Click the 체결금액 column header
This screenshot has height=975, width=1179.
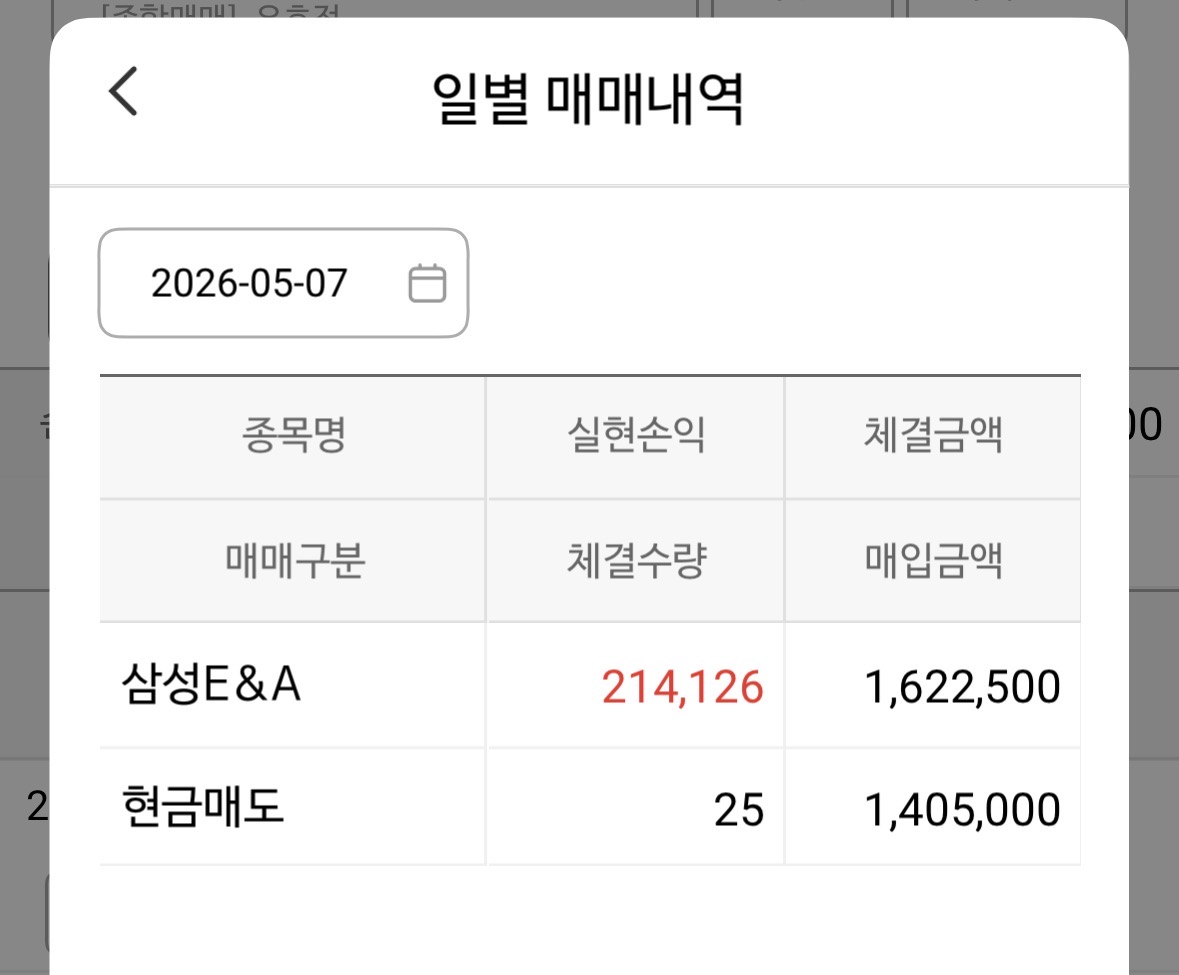pyautogui.click(x=933, y=435)
